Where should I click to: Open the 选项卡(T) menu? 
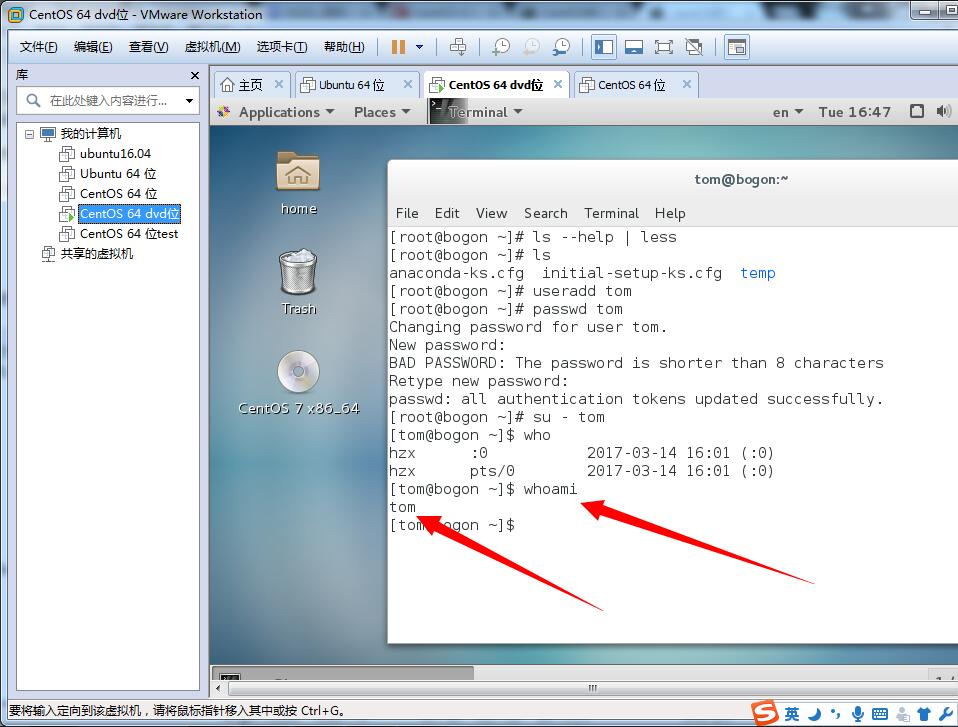[x=282, y=47]
